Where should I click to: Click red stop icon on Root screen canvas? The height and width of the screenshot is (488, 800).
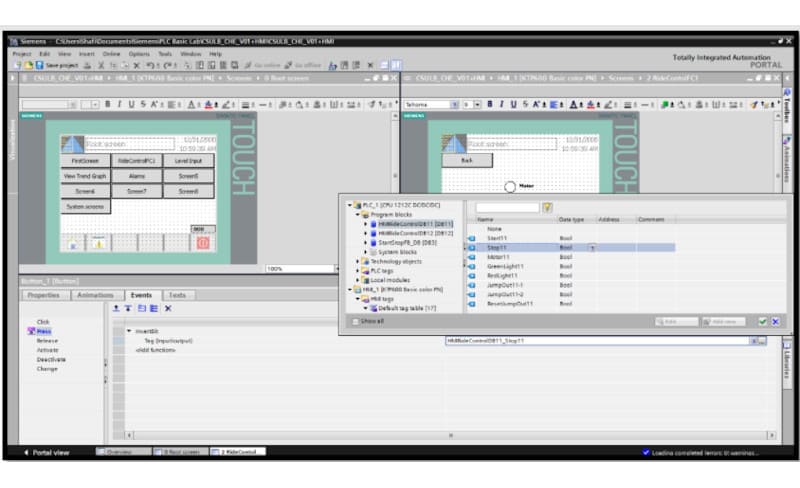coord(203,243)
